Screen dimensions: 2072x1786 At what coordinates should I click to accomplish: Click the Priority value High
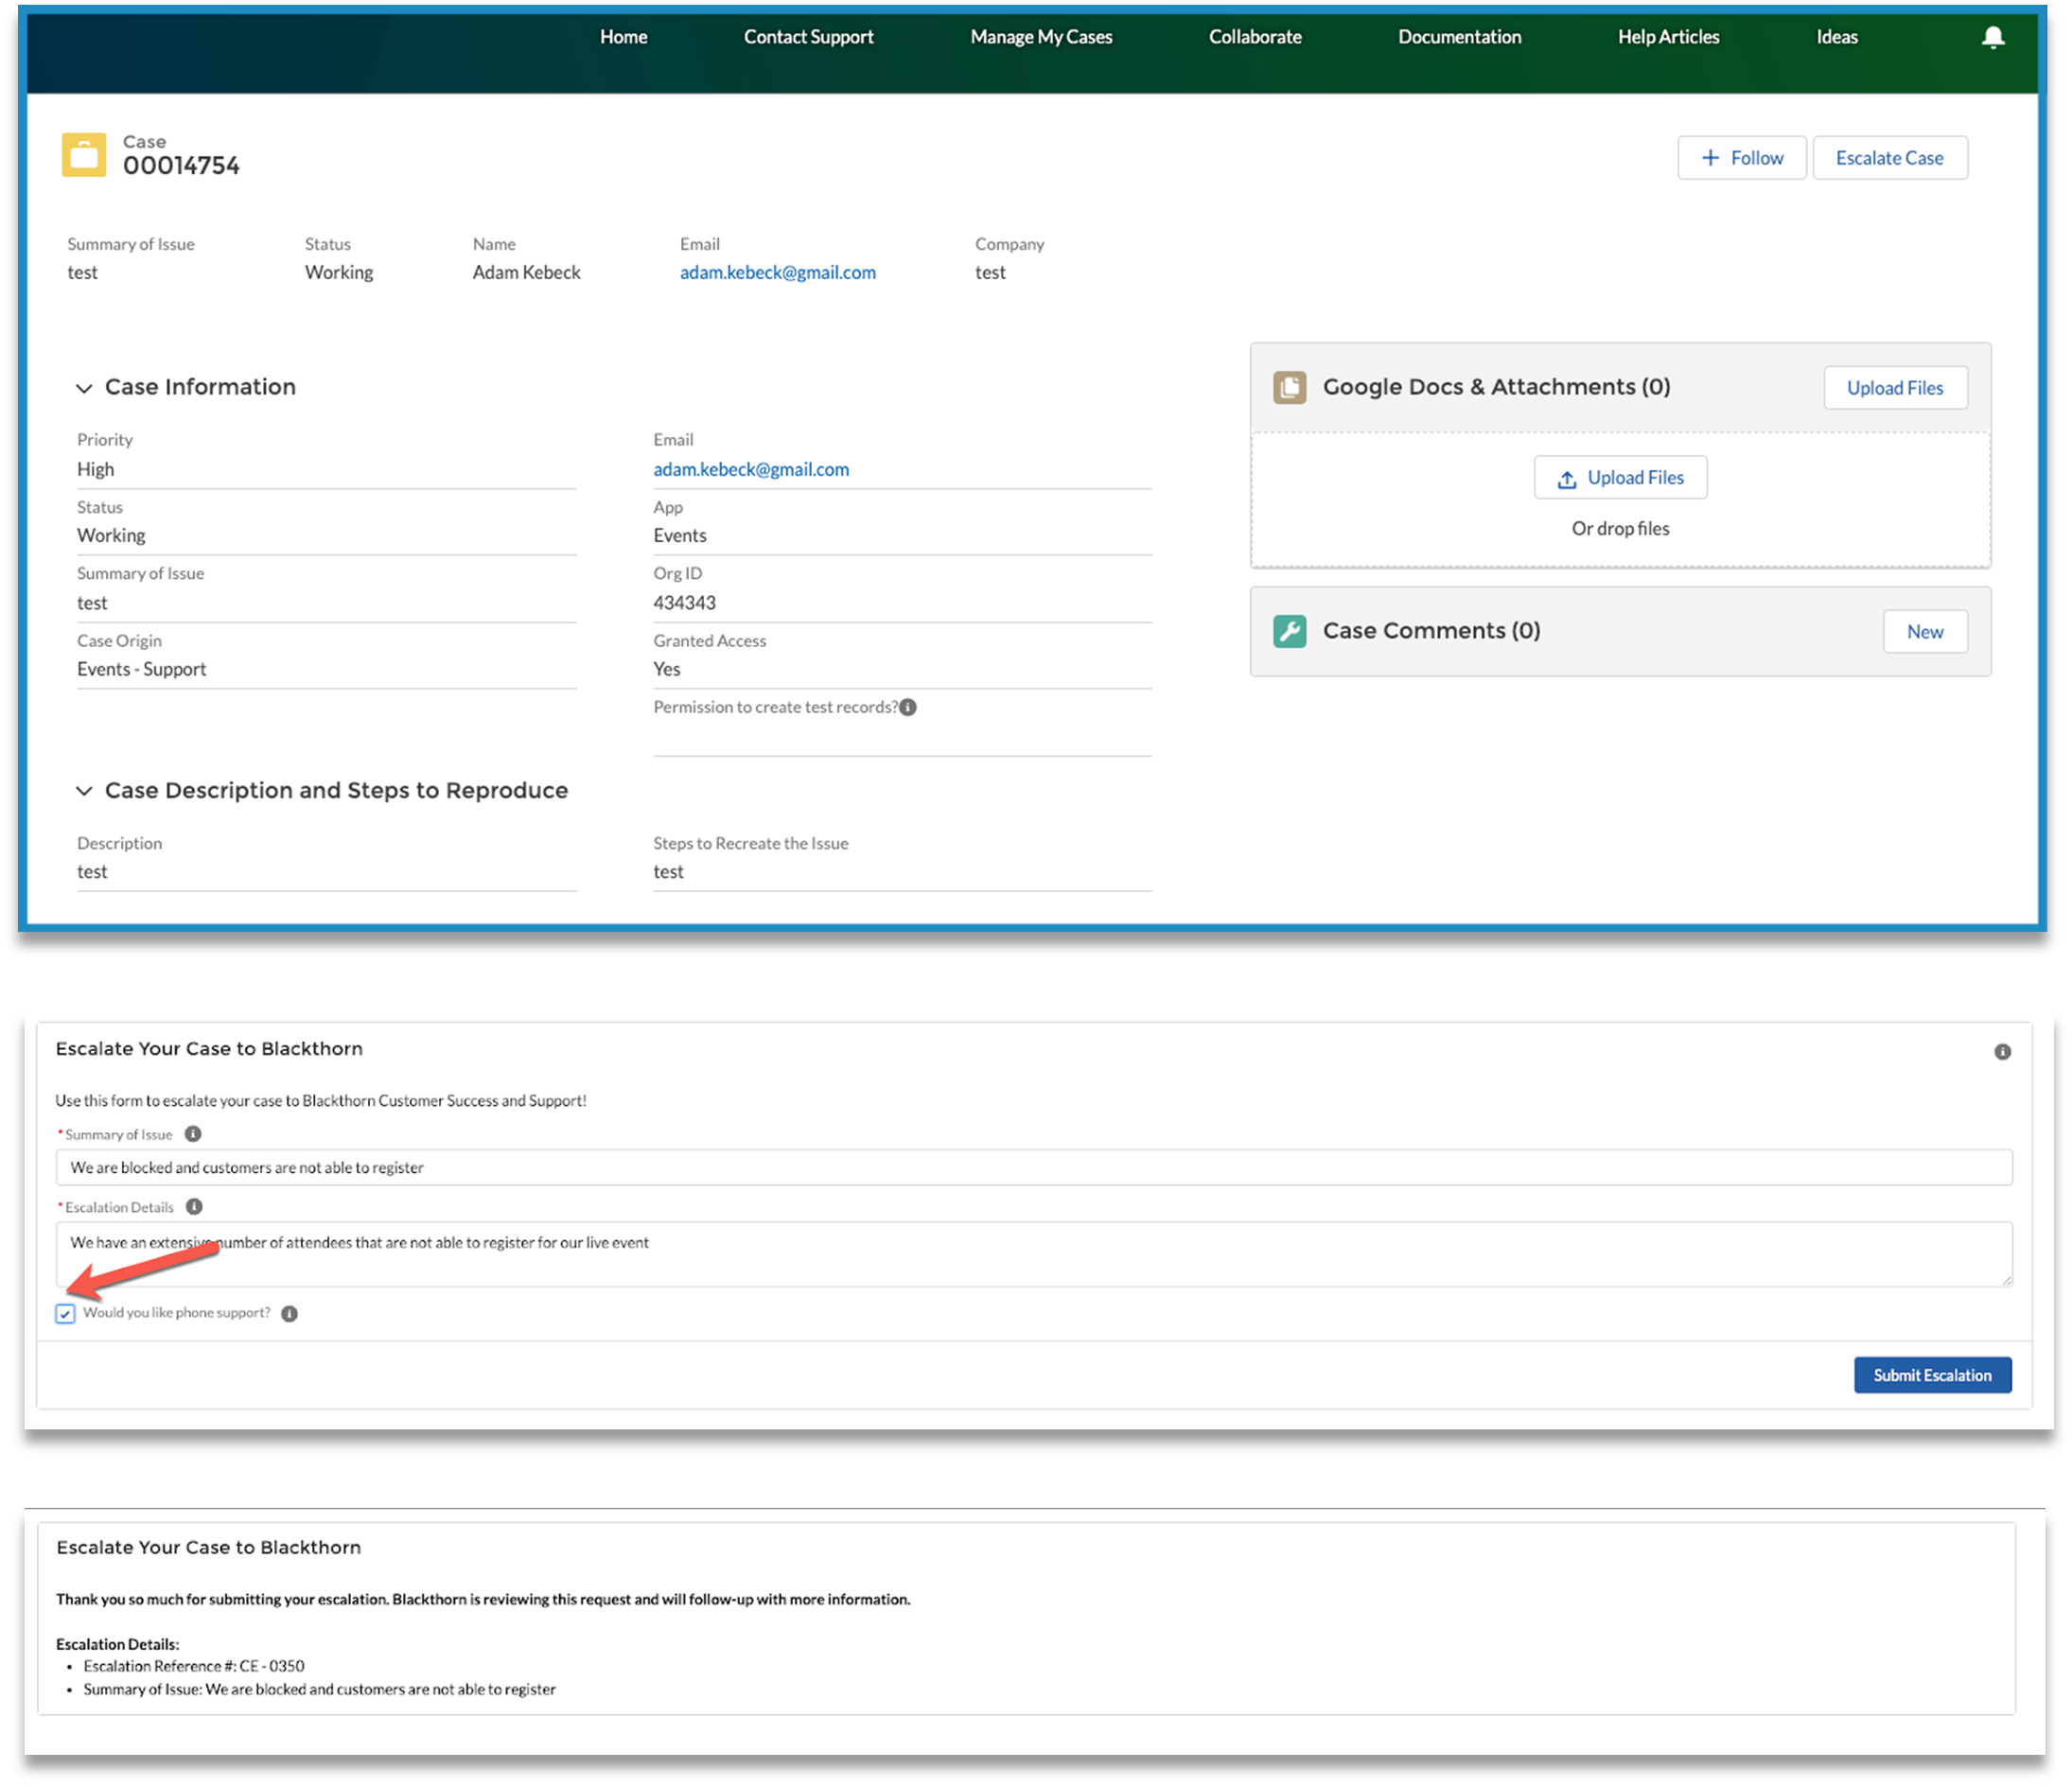click(x=95, y=469)
